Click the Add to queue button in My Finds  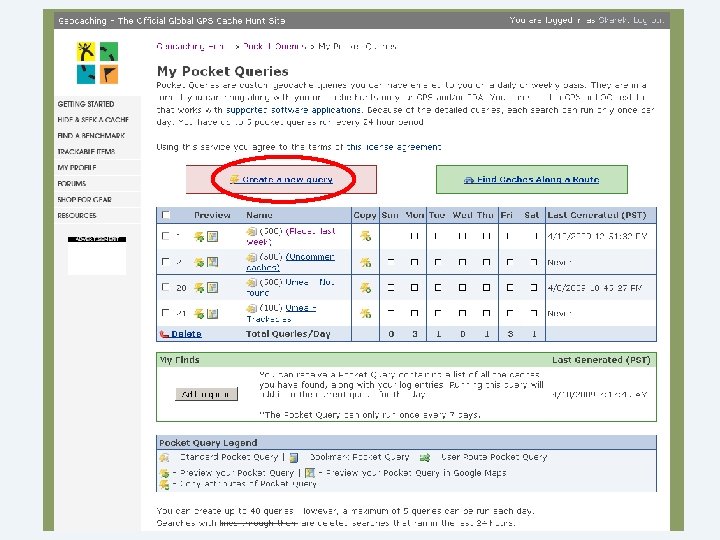(x=206, y=394)
